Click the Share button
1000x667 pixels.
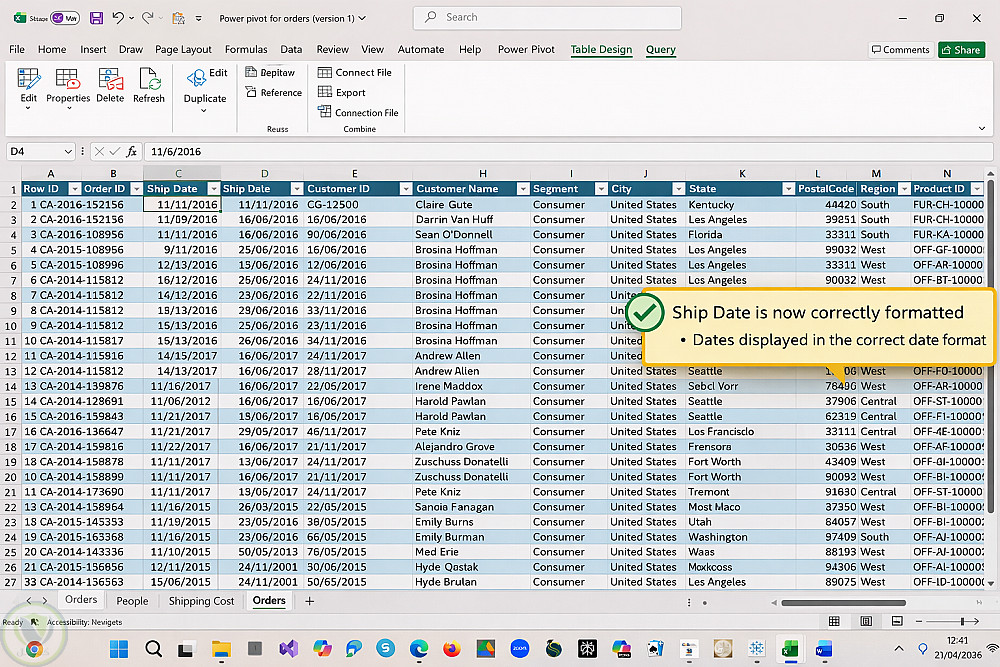[x=961, y=50]
